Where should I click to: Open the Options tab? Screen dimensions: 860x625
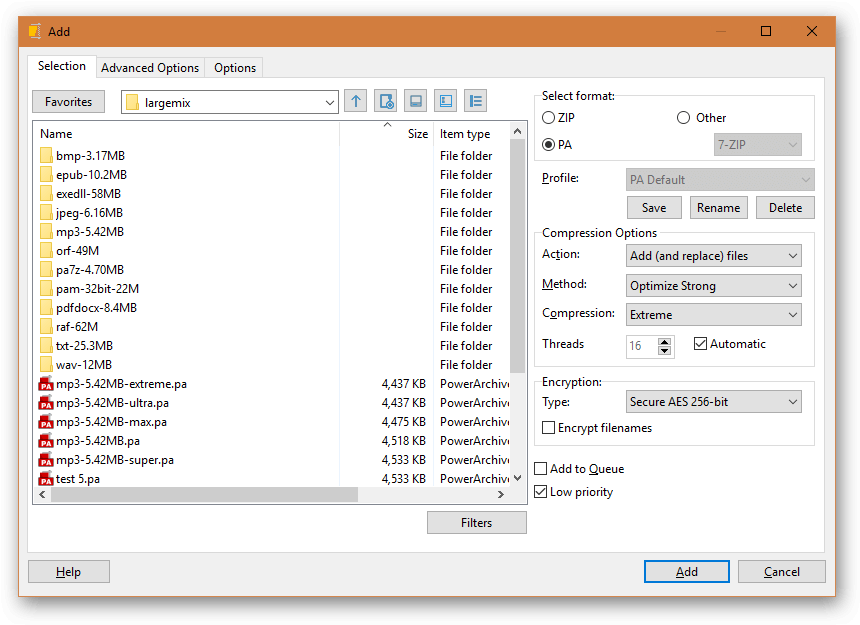[235, 68]
